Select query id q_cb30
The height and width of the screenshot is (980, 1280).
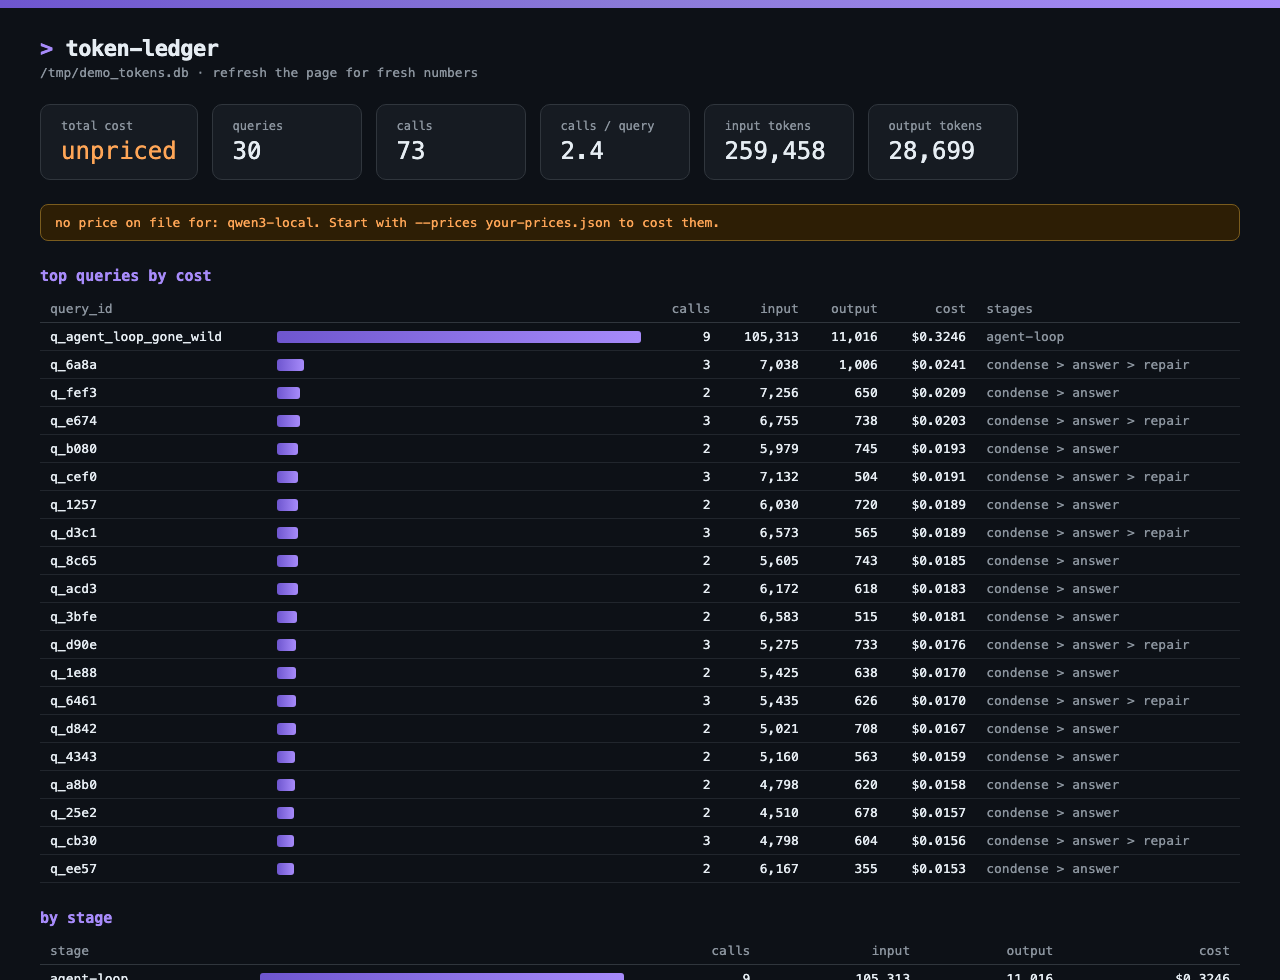point(73,841)
